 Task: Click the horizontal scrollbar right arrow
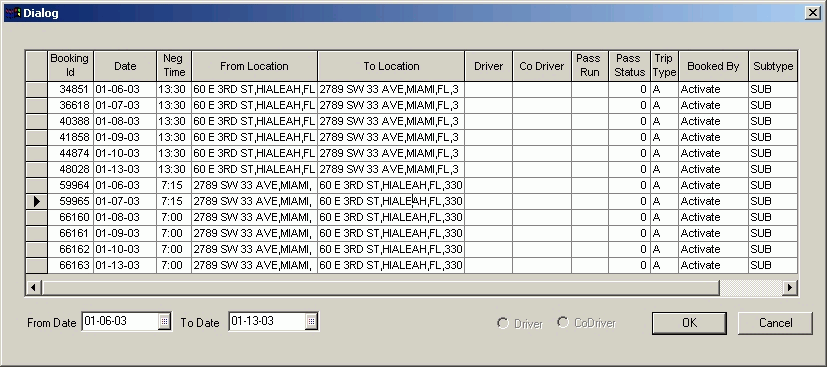click(790, 287)
